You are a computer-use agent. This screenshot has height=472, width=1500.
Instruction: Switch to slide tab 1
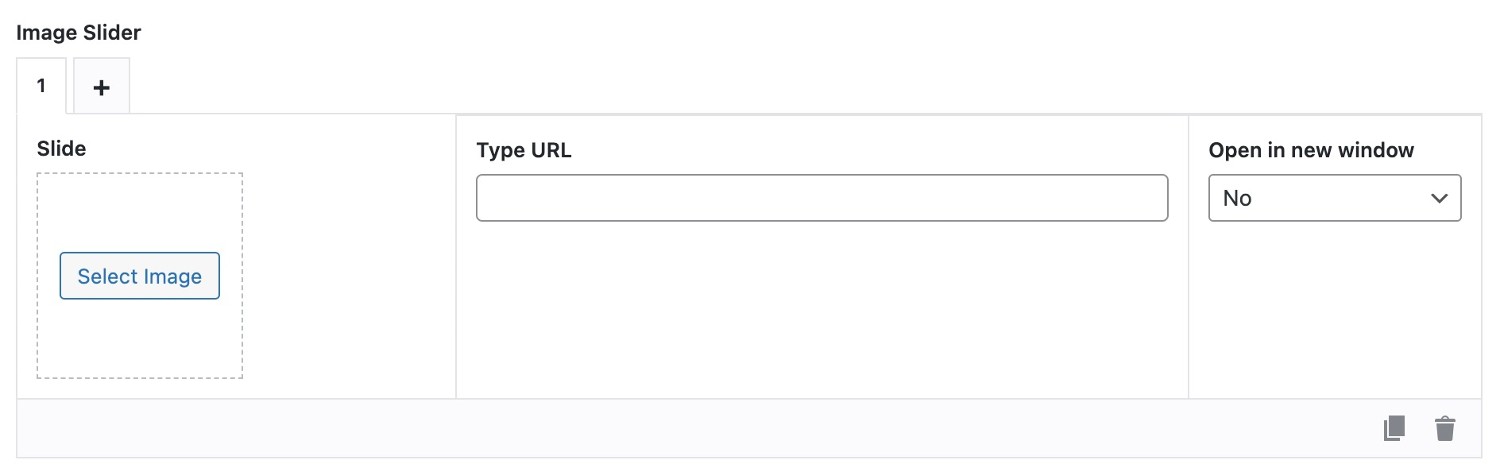(x=41, y=86)
